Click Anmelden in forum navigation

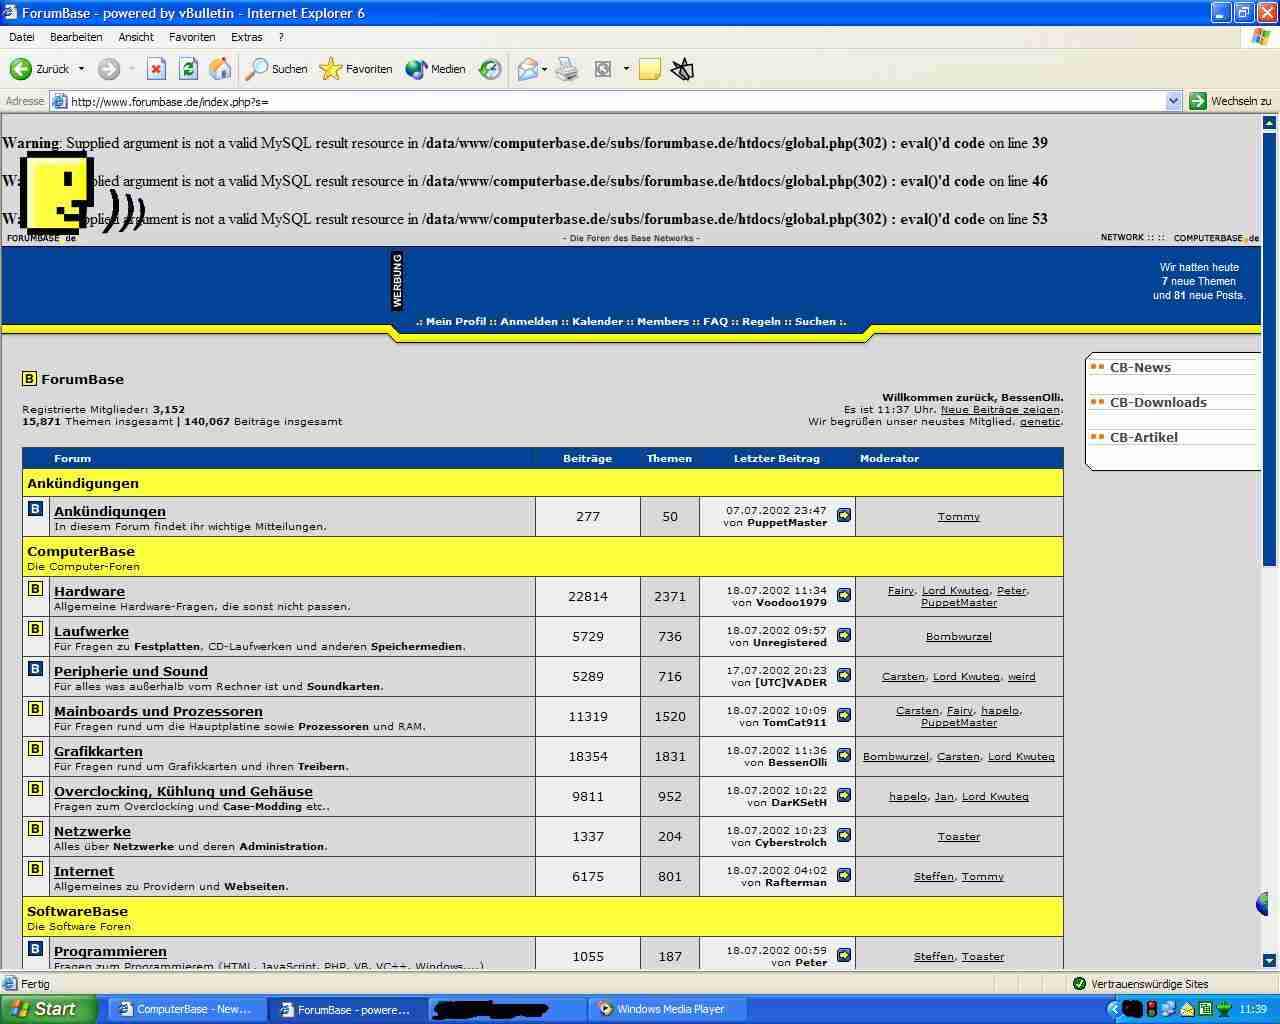[x=529, y=322]
